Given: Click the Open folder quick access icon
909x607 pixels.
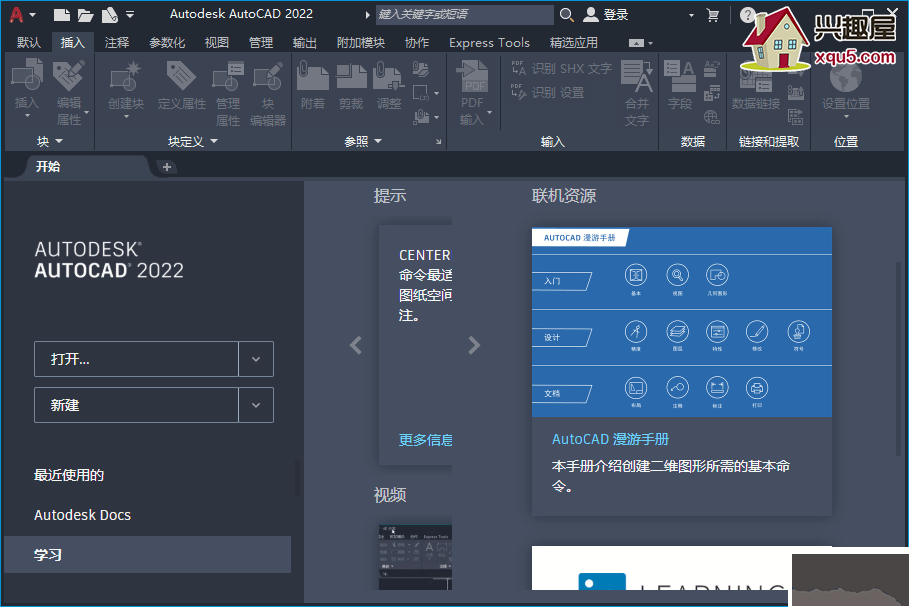Looking at the screenshot, I should (85, 14).
